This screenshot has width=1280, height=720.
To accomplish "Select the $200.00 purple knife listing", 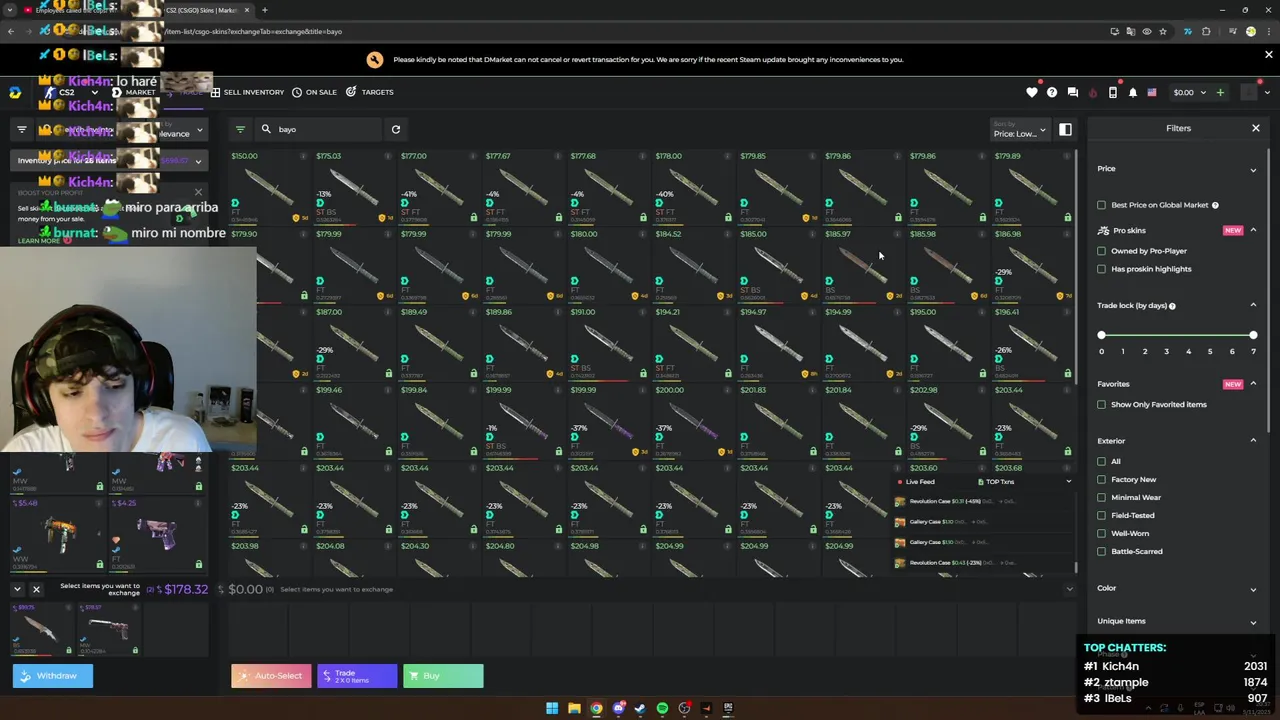I will coord(697,421).
